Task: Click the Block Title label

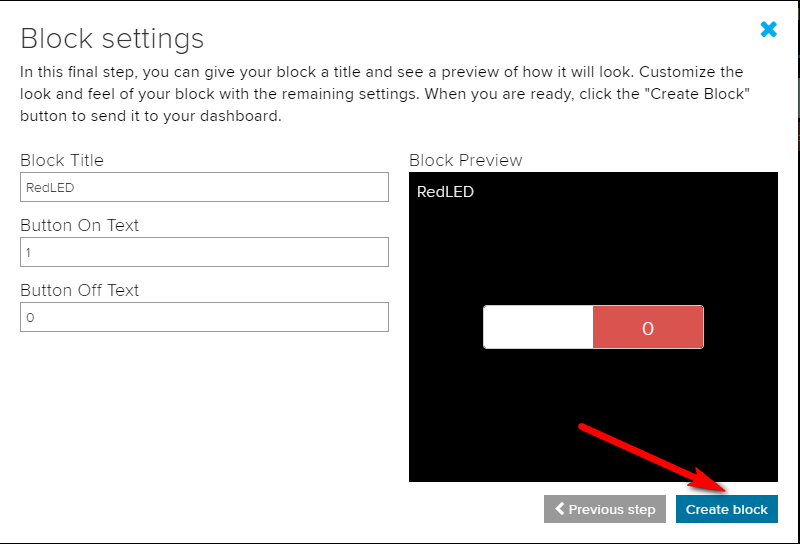Action: [62, 160]
